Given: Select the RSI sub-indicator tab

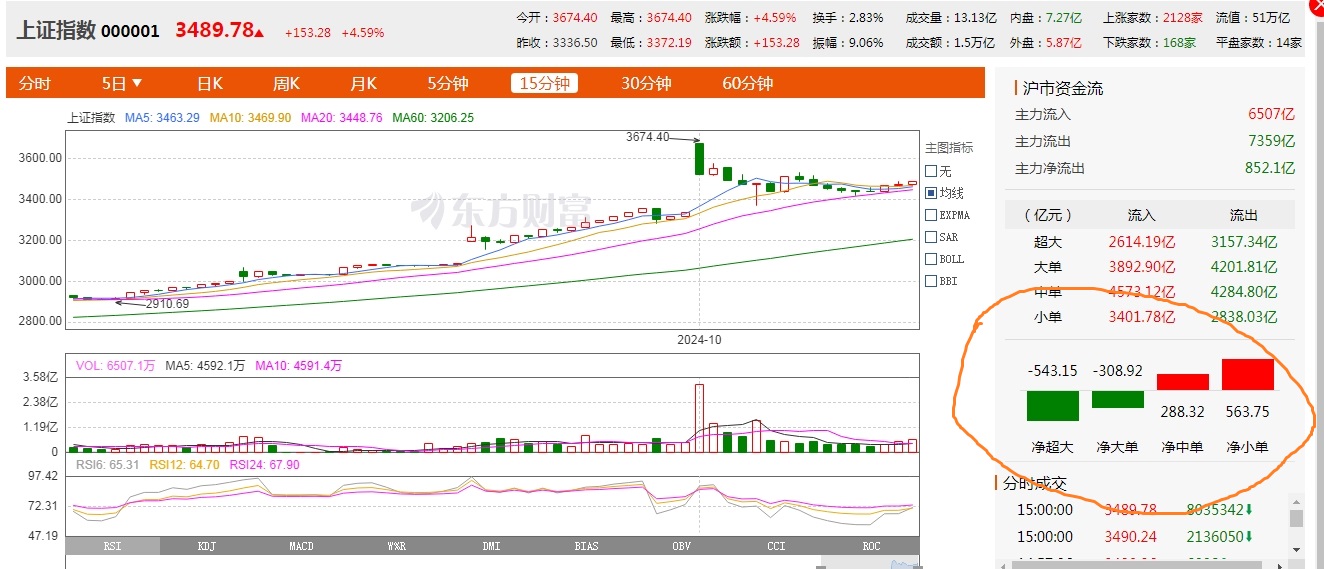Looking at the screenshot, I should pos(113,546).
